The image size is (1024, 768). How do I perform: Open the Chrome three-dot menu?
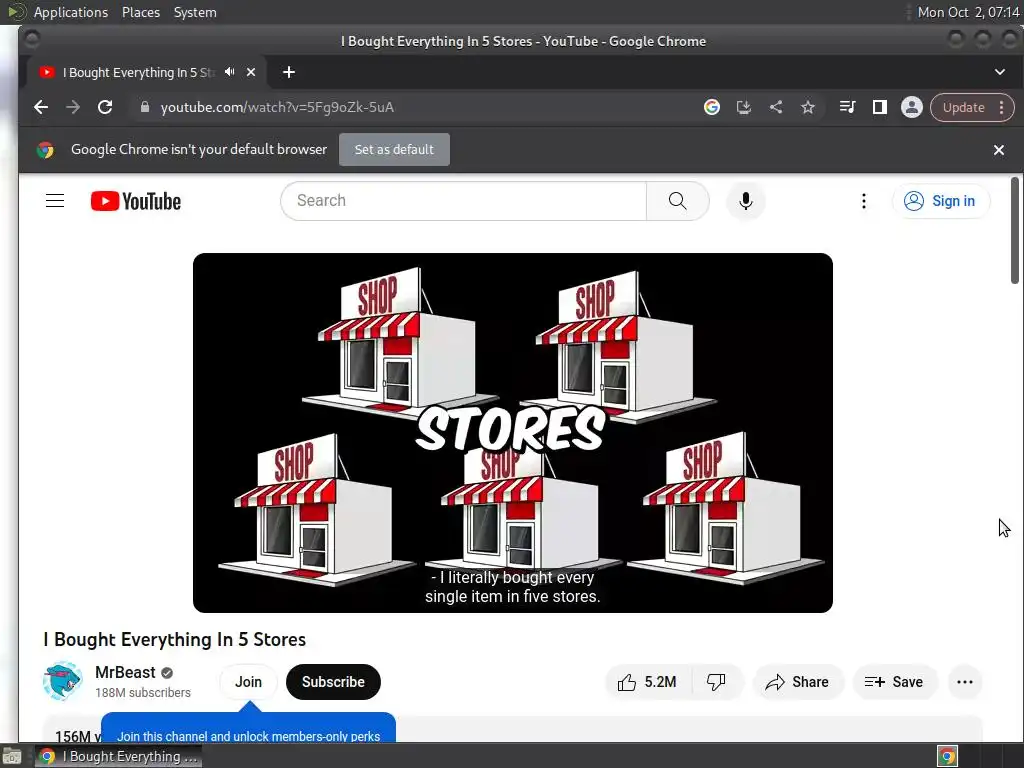pyautogui.click(x=1002, y=107)
